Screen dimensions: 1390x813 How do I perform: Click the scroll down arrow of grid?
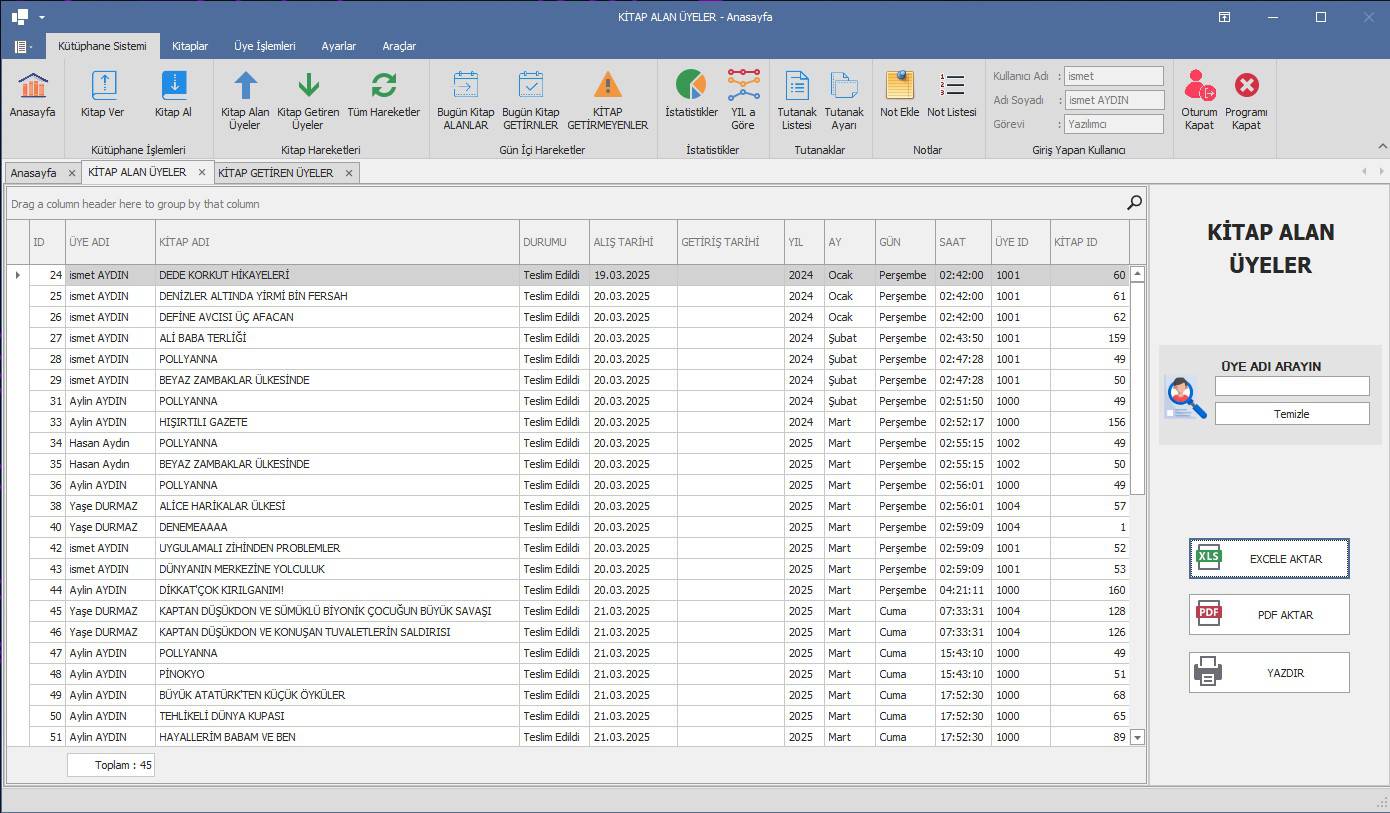coord(1137,737)
